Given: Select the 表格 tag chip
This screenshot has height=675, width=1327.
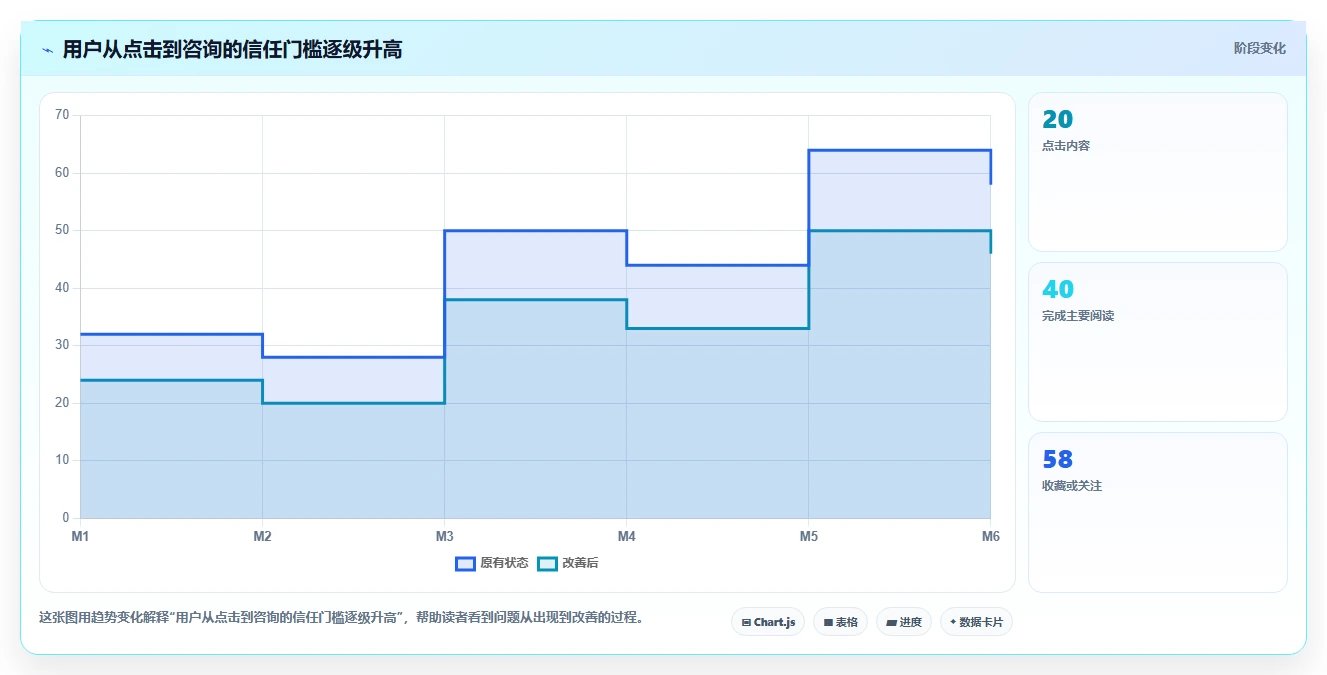Looking at the screenshot, I should [x=840, y=622].
